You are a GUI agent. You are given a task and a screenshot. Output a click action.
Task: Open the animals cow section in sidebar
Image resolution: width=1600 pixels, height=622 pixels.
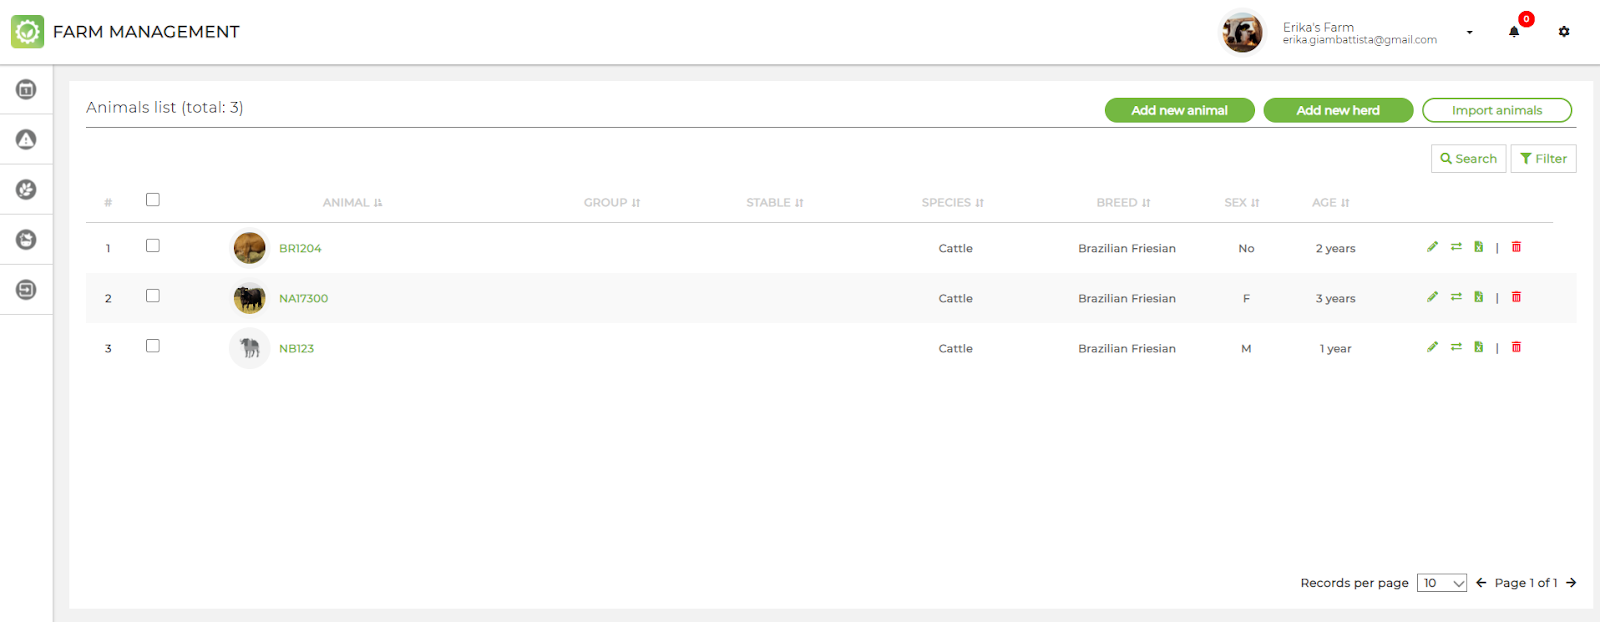(26, 240)
